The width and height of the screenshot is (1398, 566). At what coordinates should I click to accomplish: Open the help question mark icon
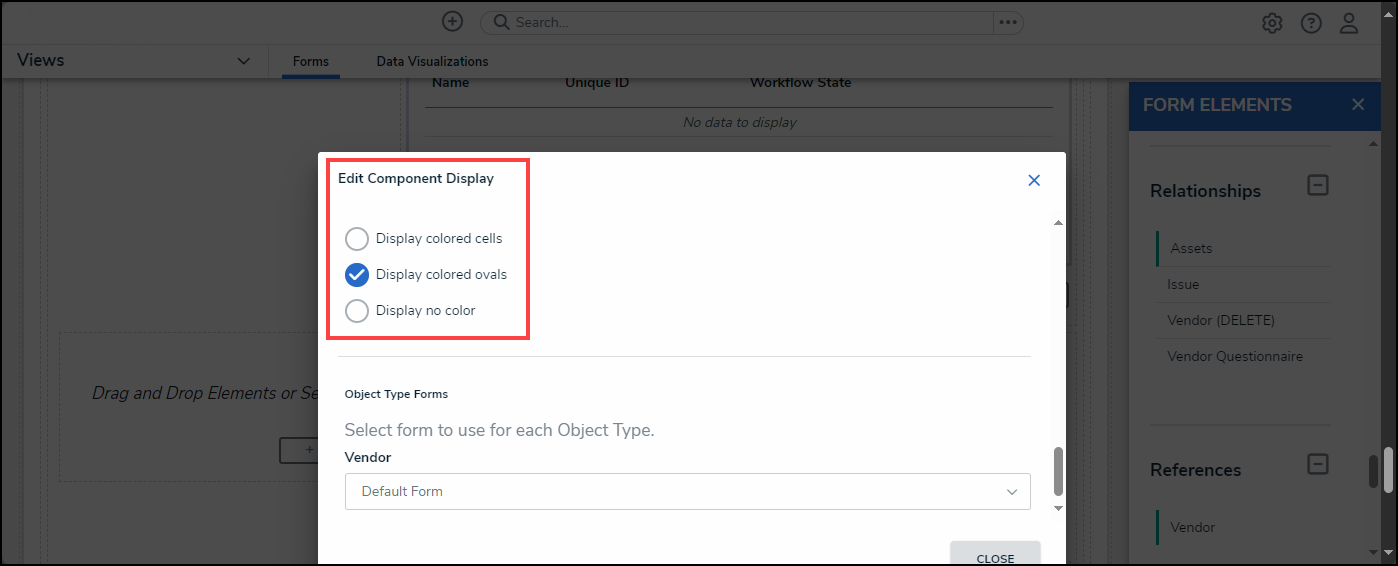(1311, 23)
